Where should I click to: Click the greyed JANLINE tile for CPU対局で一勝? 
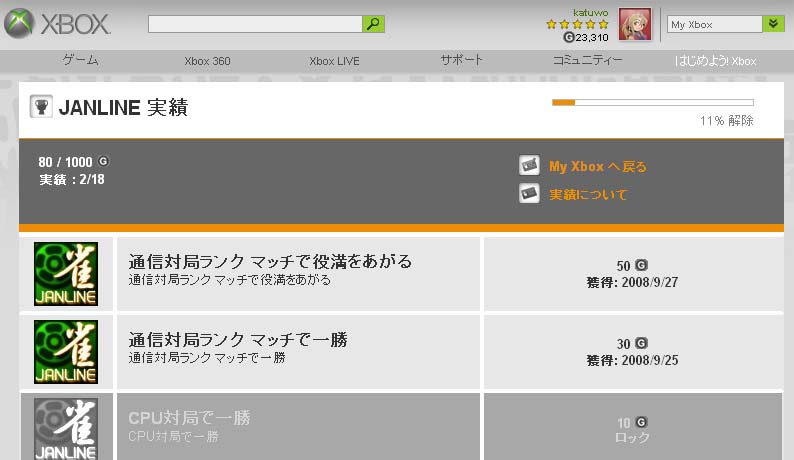click(66, 429)
